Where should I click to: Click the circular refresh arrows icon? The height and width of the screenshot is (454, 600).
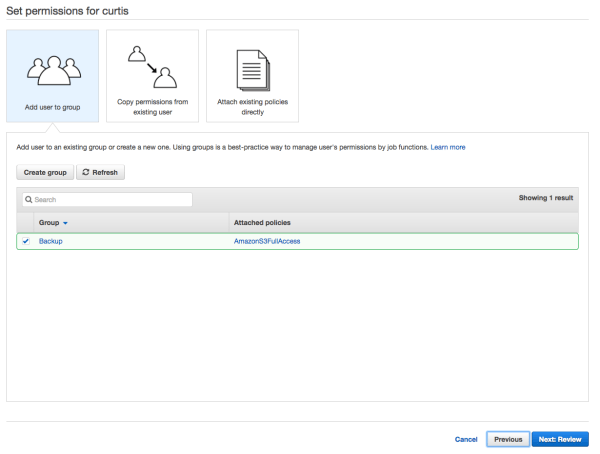point(86,173)
